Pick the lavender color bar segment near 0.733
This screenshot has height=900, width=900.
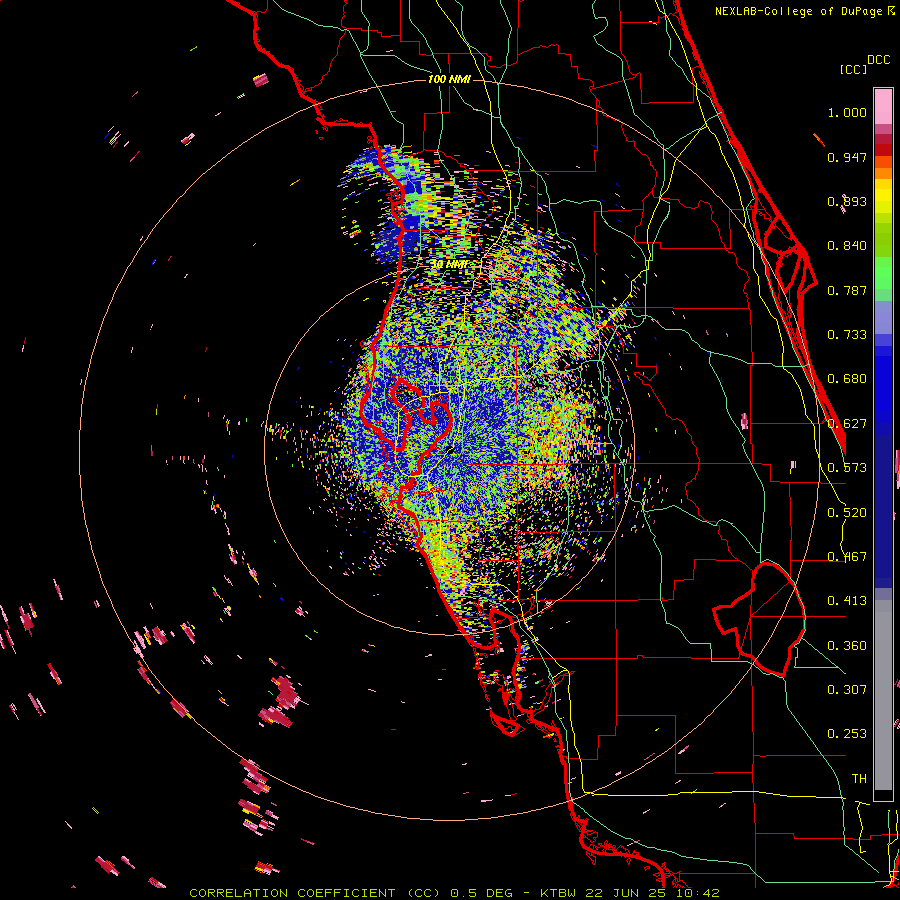(883, 317)
